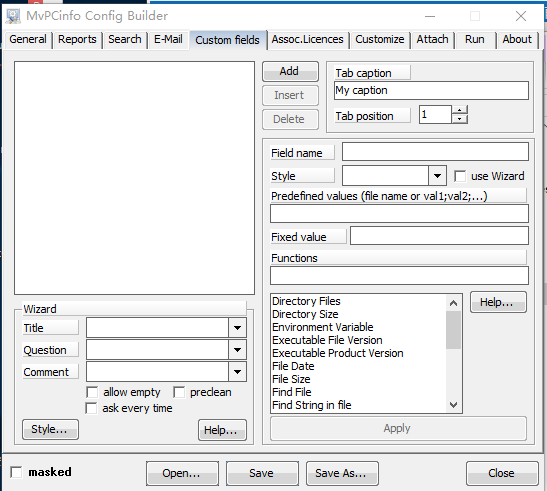Select File Size in functions list
Image resolution: width=547 pixels, height=491 pixels.
pos(291,379)
